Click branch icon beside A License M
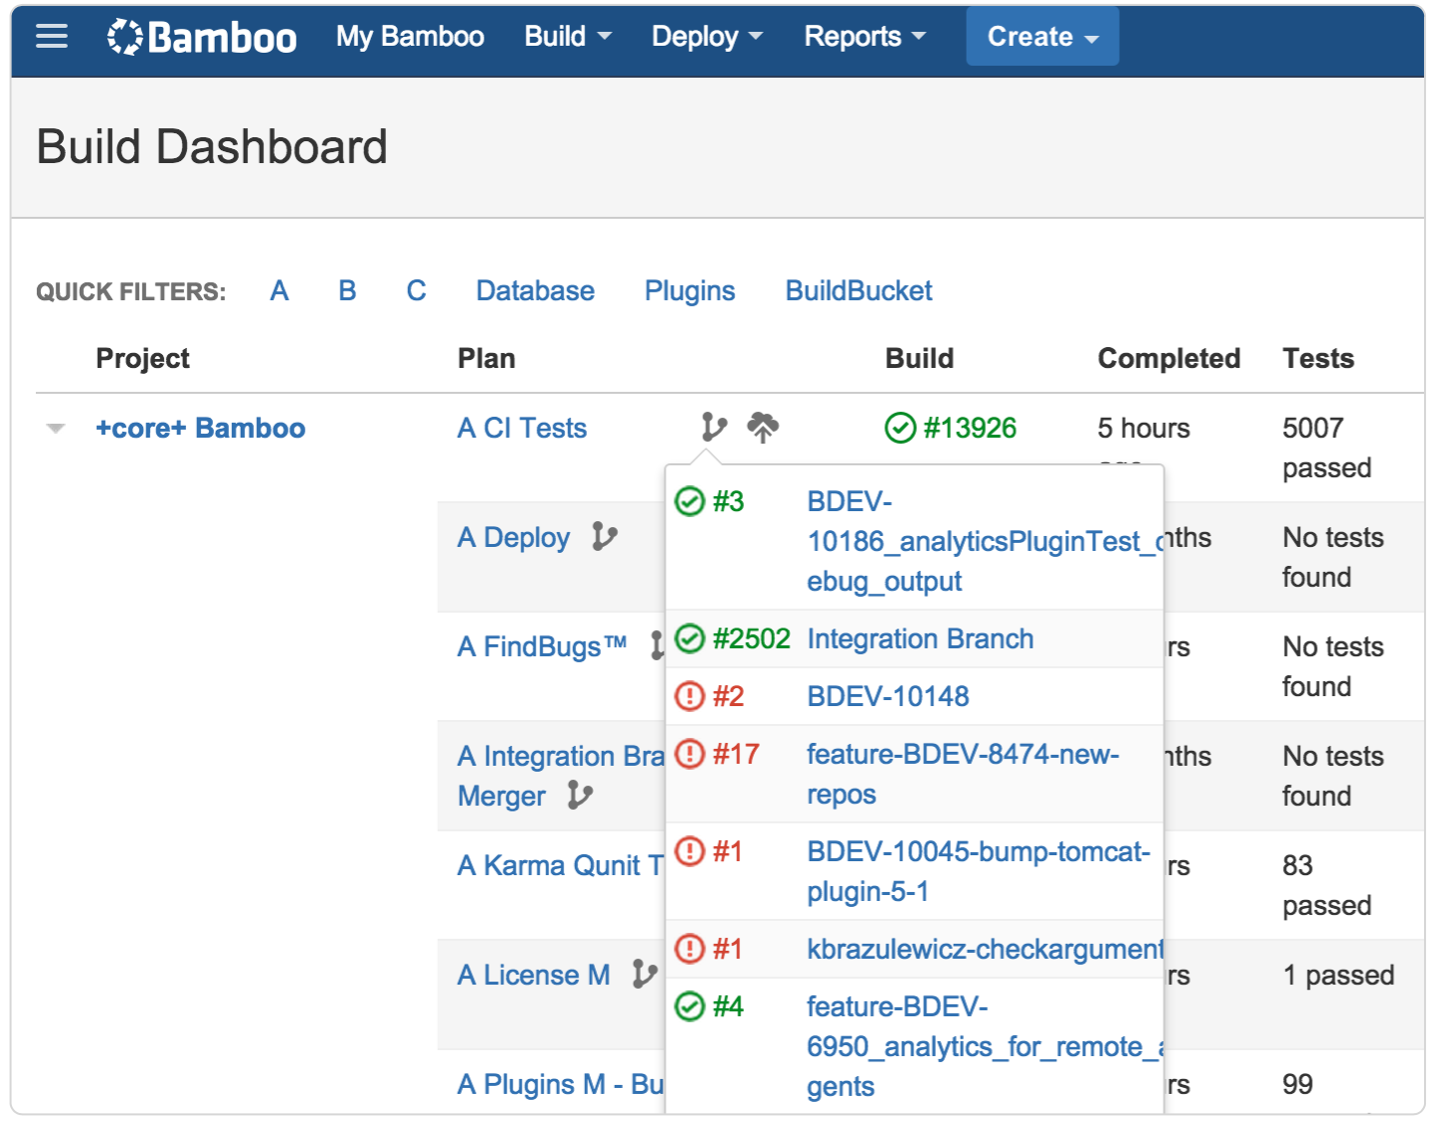 click(x=645, y=974)
